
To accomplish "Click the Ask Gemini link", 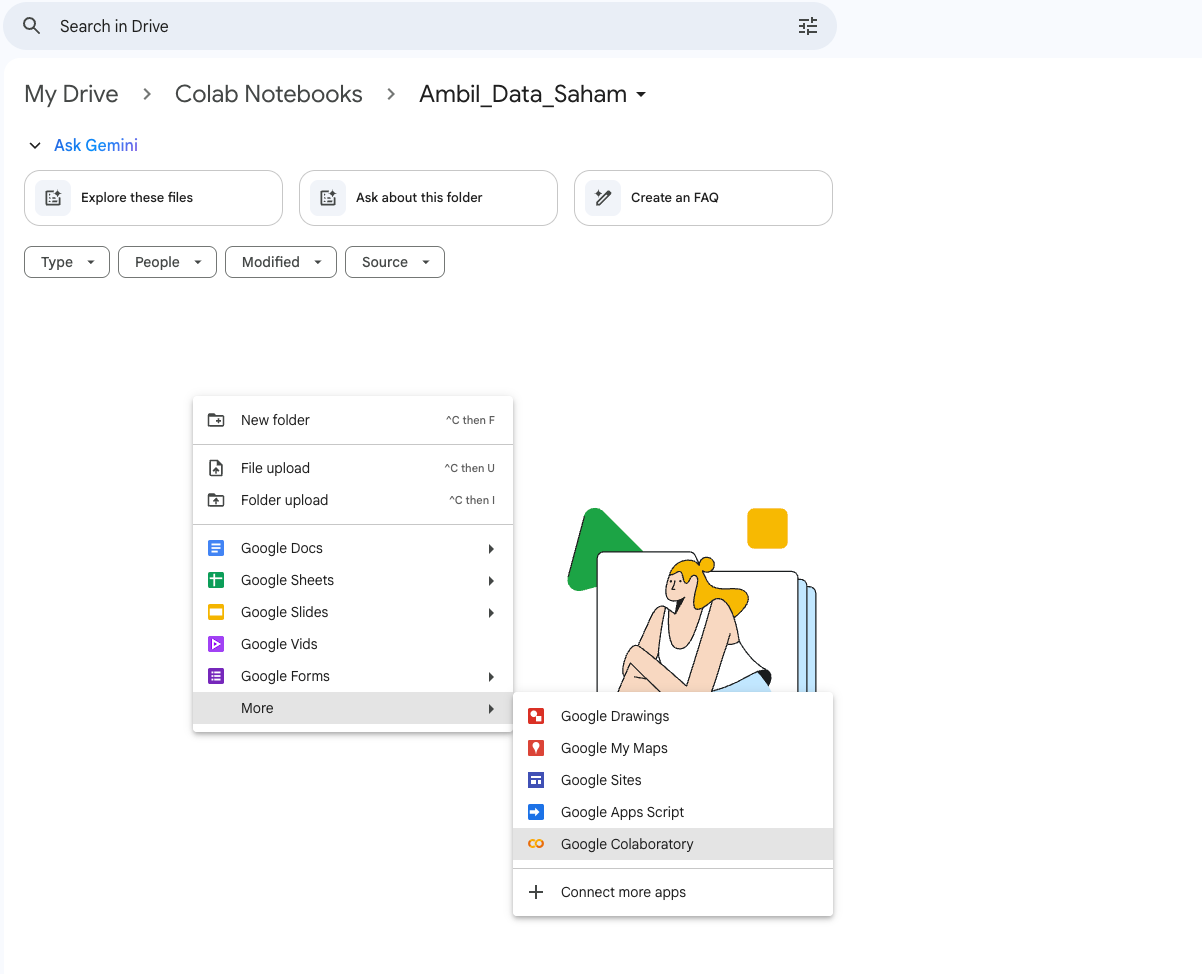I will click(x=96, y=146).
